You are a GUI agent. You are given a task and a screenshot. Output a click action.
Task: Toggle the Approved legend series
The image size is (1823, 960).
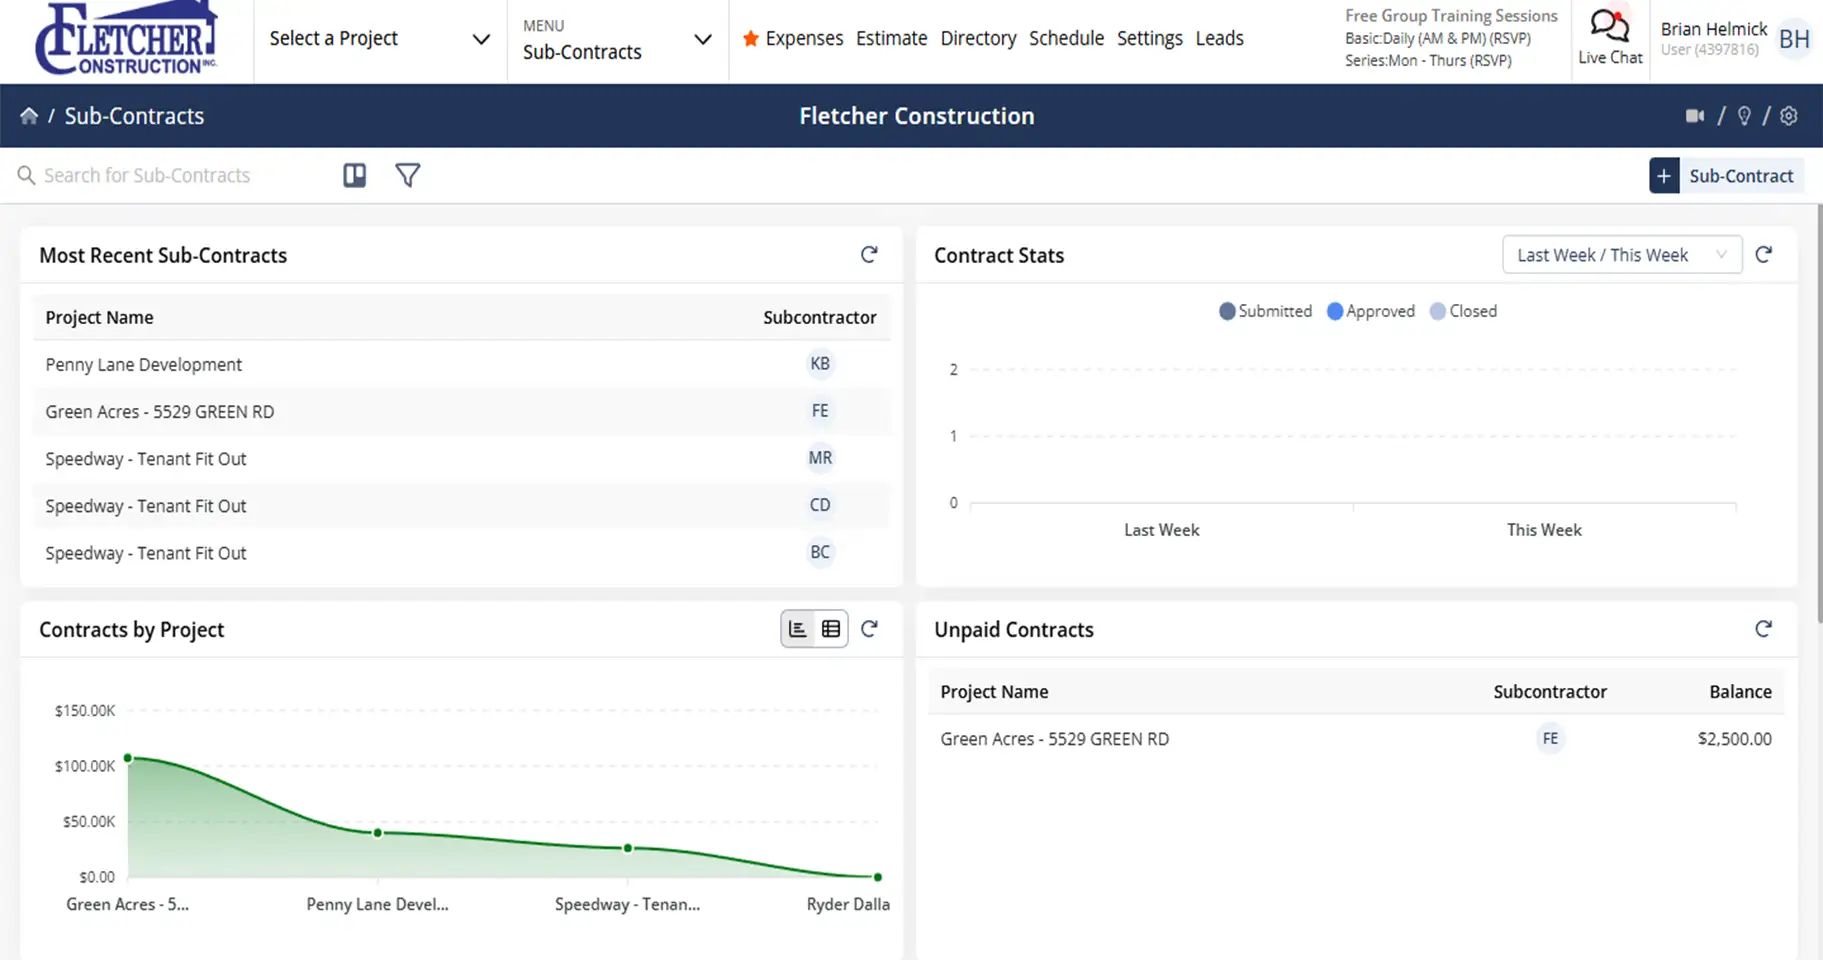(1371, 311)
